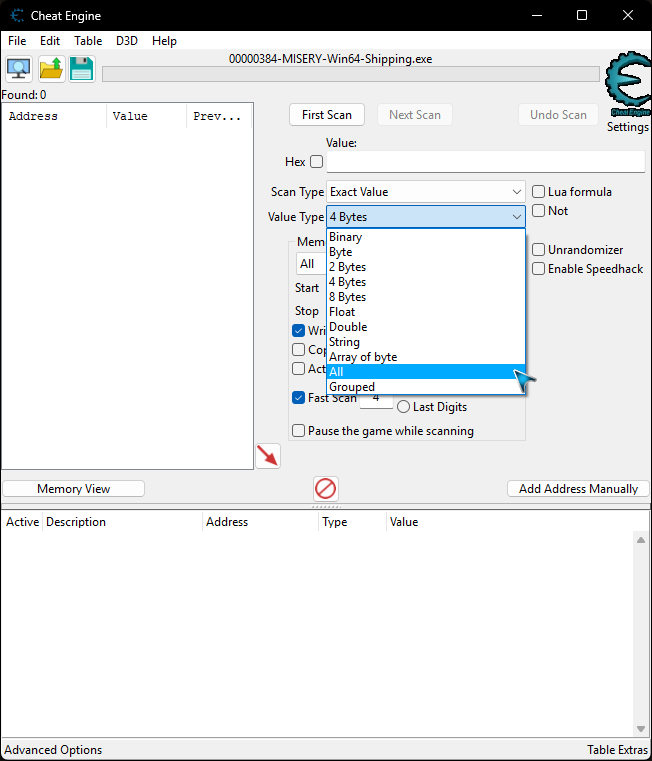
Task: Select Array of byte in the dropdown list
Action: tap(363, 357)
